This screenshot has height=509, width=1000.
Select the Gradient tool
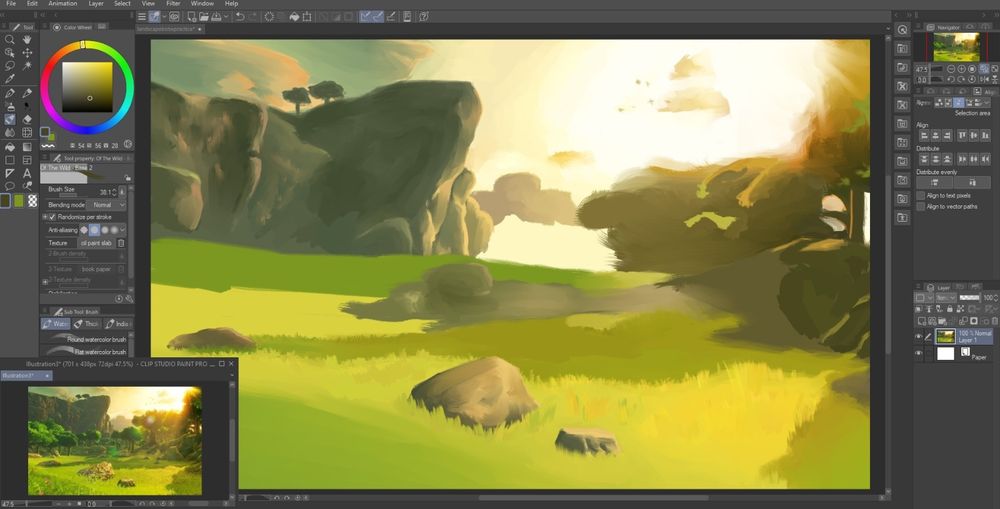(x=27, y=147)
